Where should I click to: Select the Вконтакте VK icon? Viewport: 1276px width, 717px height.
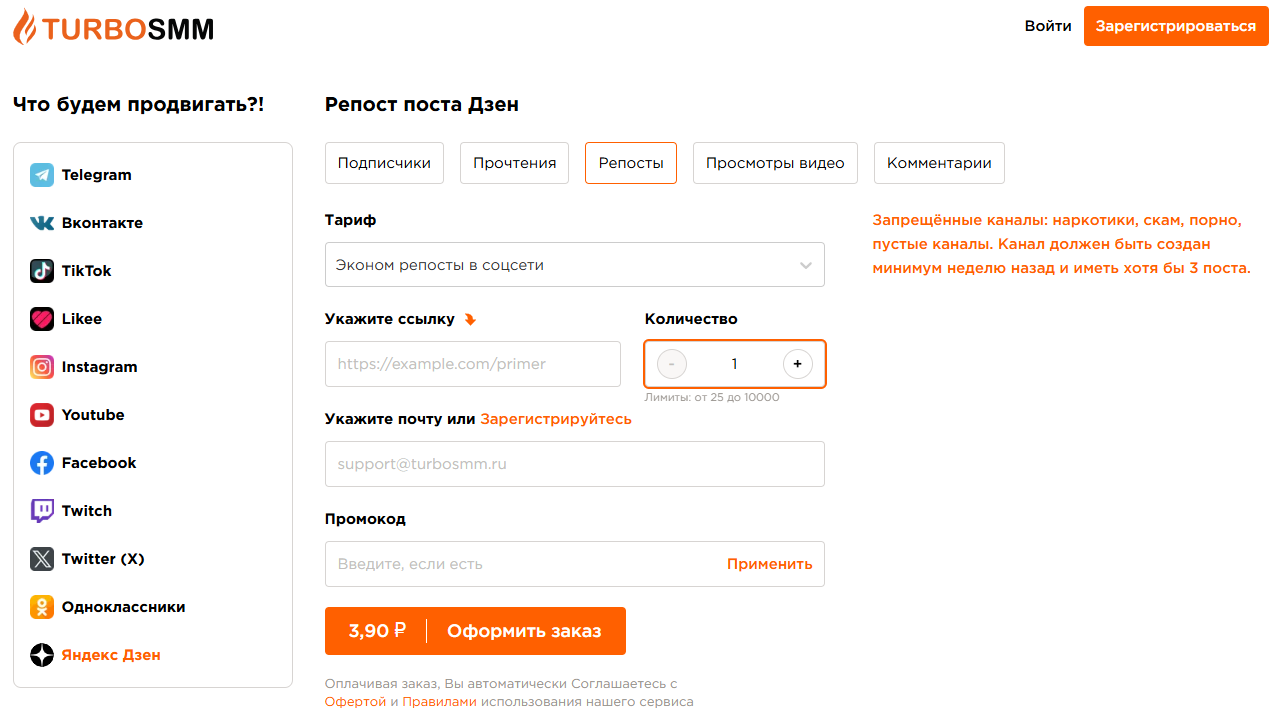(42, 223)
